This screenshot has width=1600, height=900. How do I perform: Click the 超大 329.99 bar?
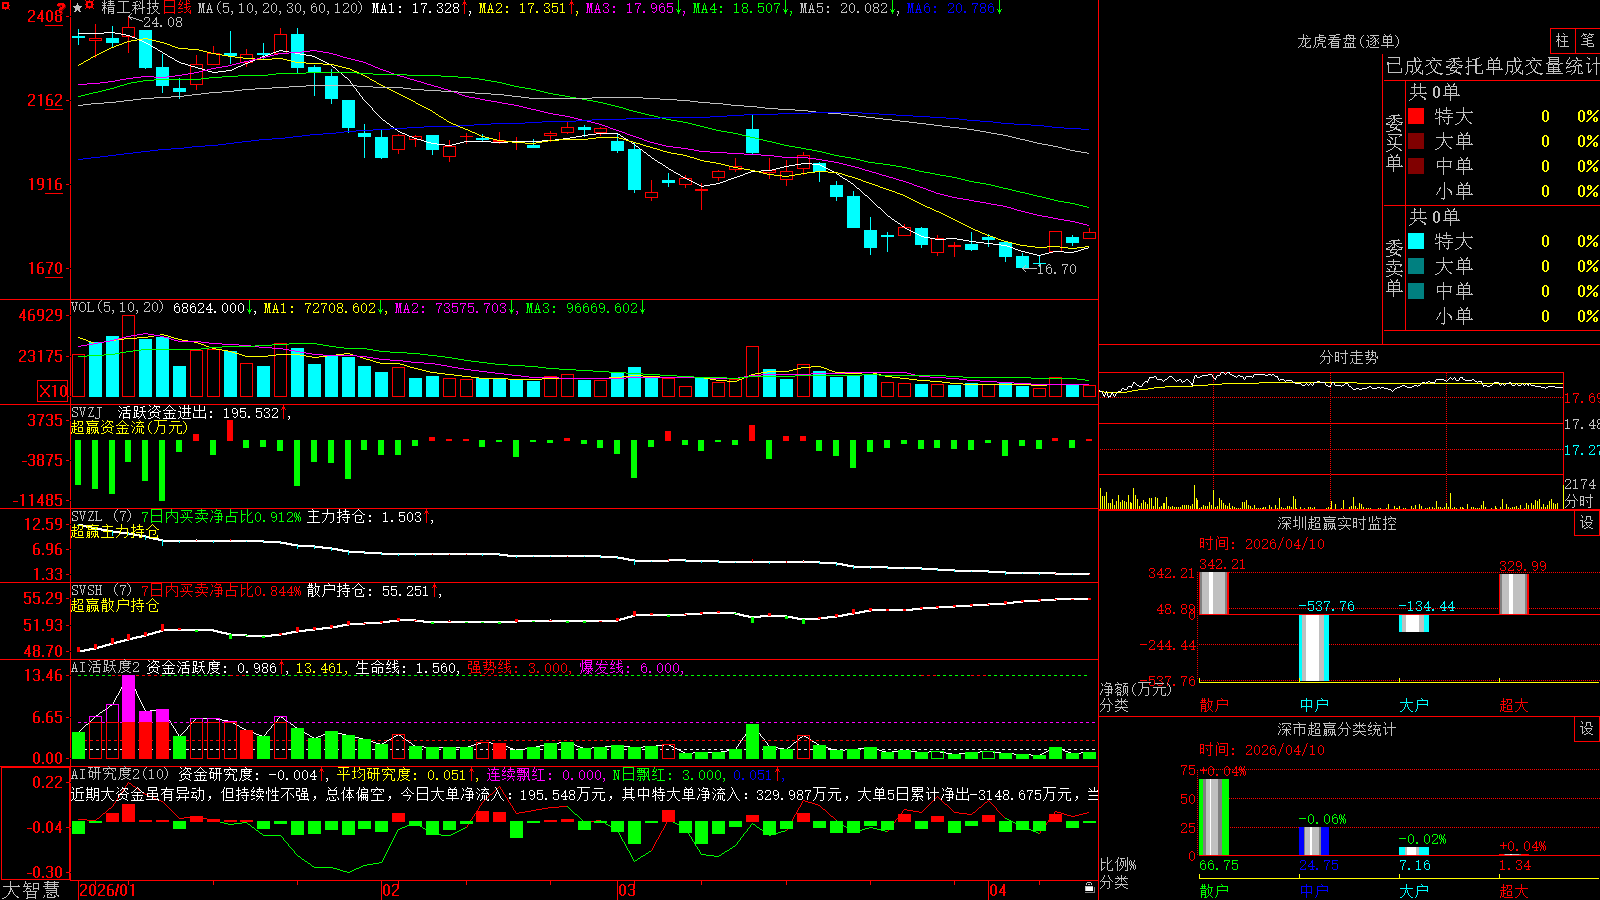tap(1513, 594)
